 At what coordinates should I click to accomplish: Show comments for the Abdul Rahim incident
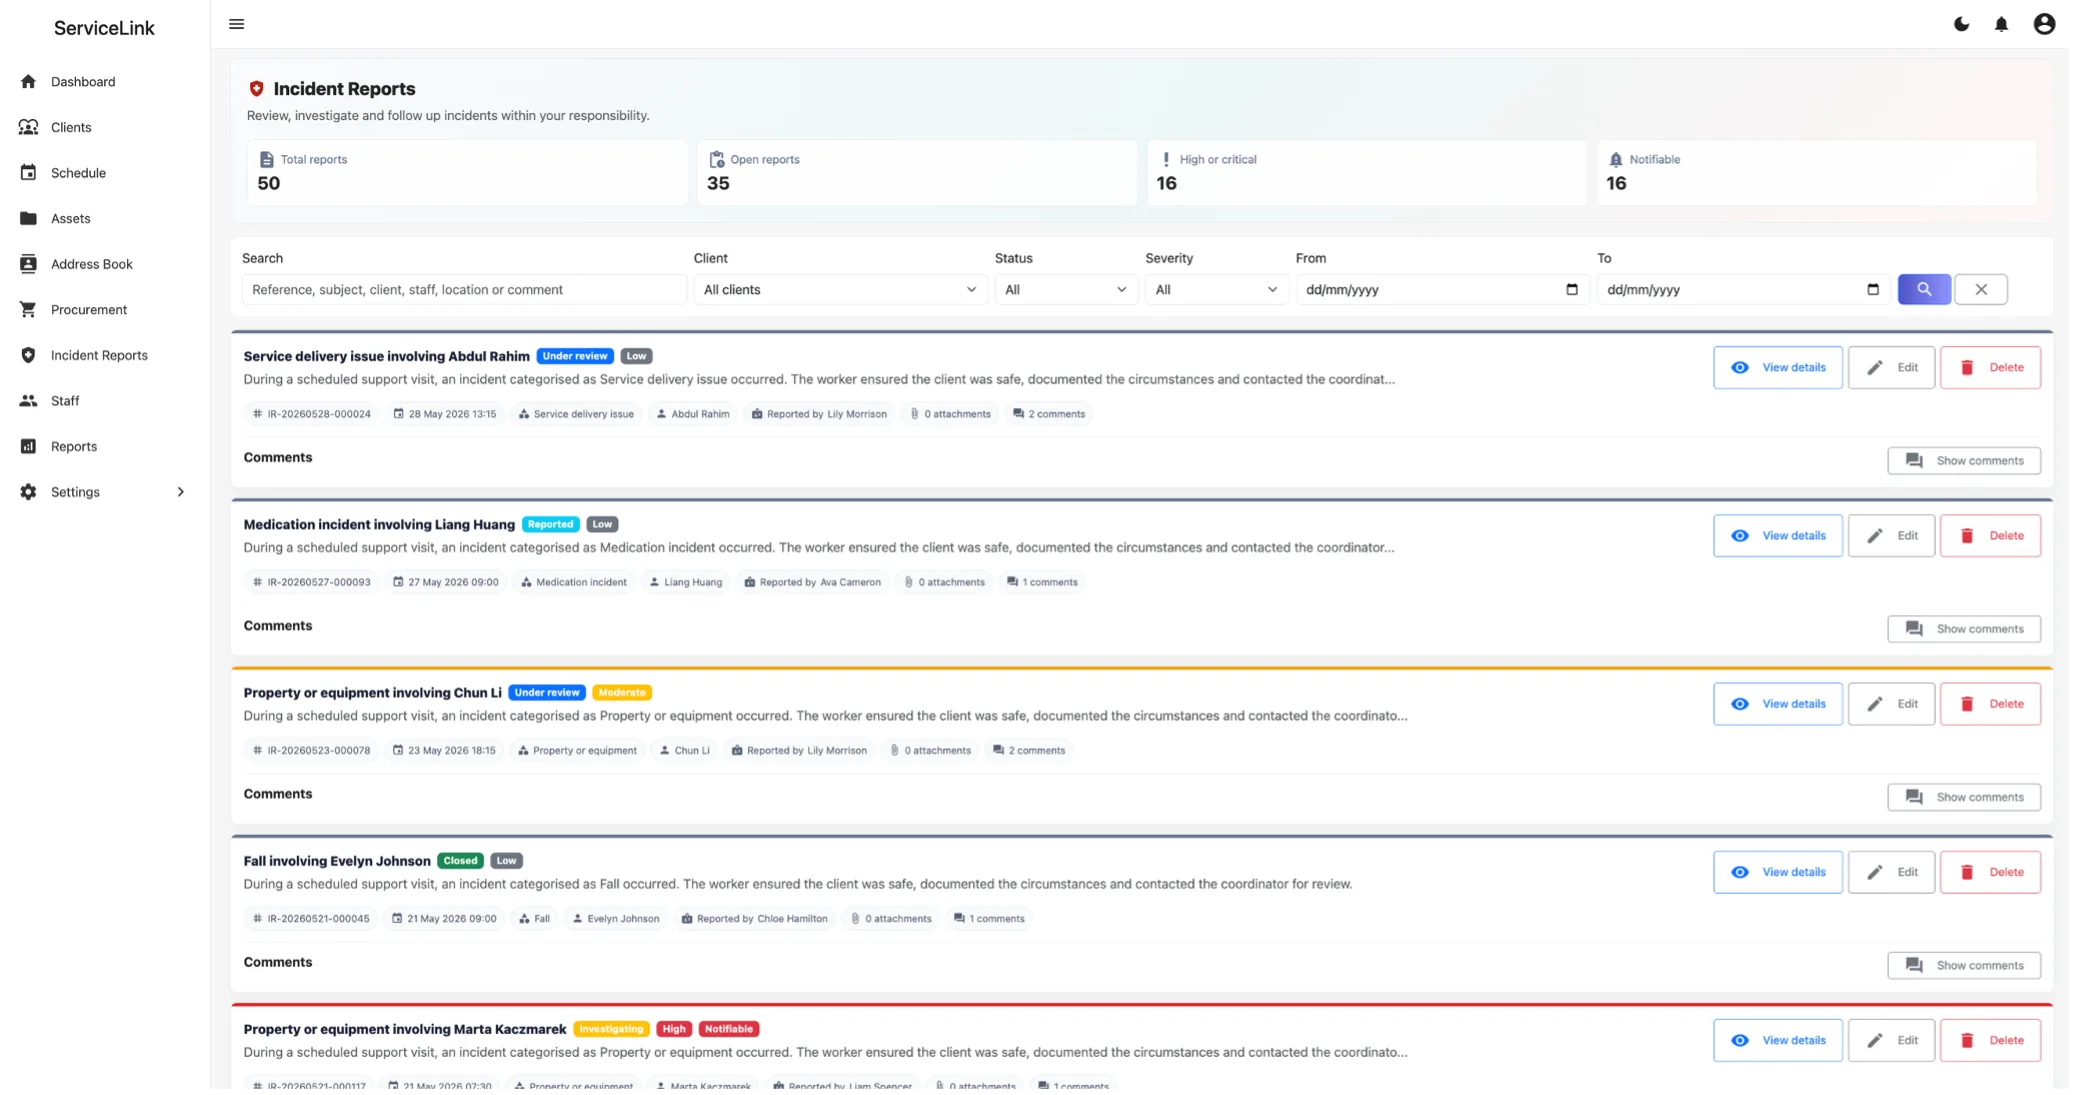click(1964, 460)
